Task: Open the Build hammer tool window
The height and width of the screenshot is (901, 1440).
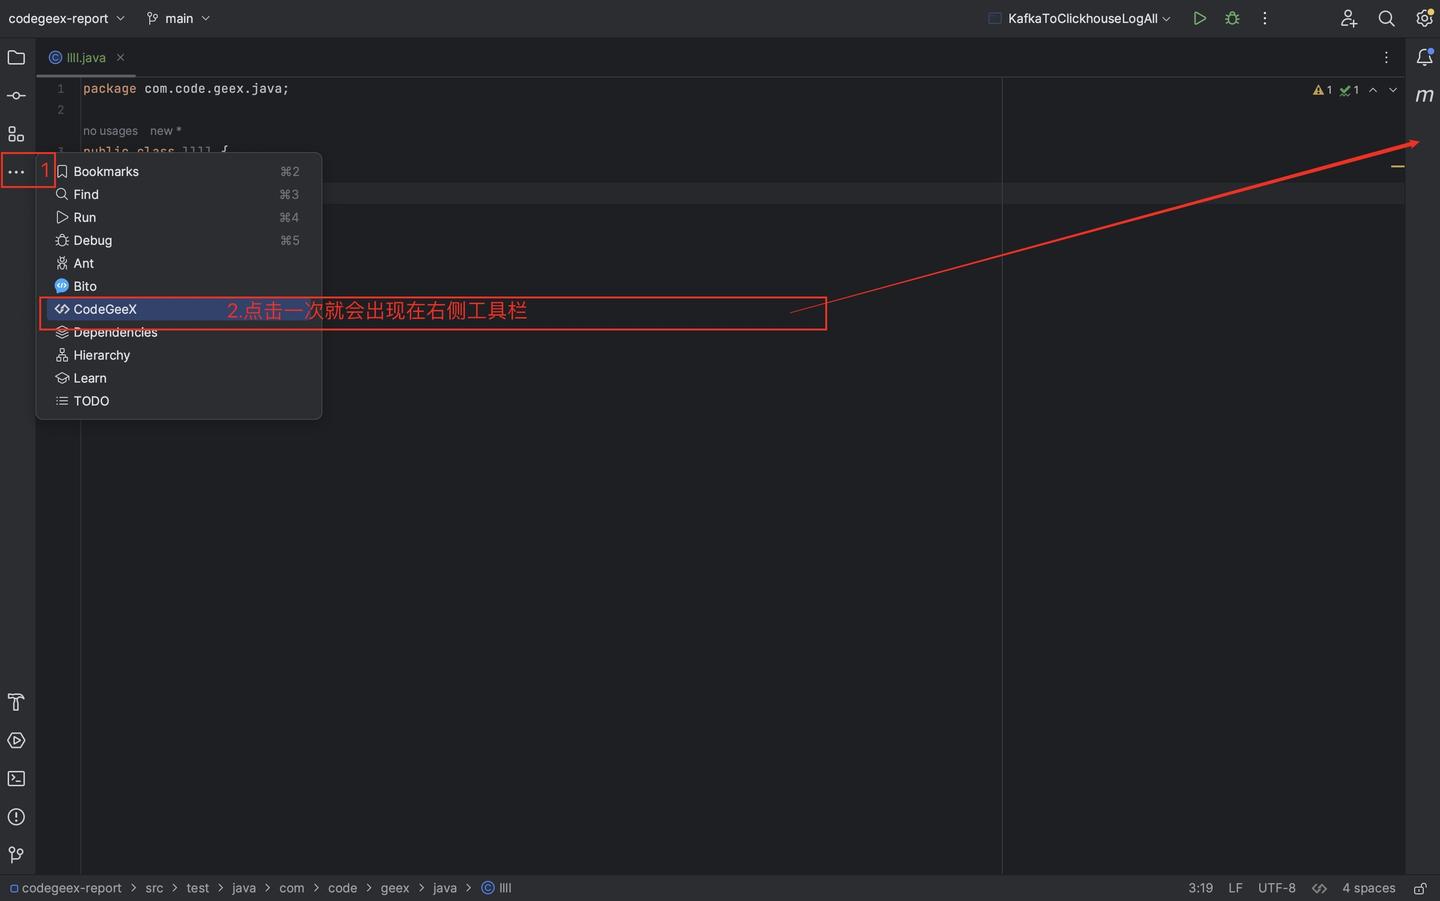Action: 16,702
